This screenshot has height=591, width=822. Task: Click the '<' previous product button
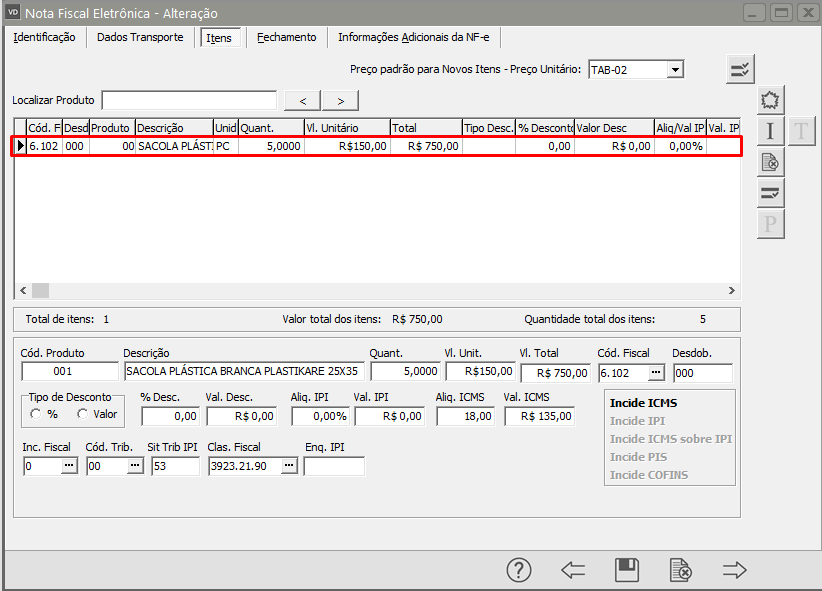coord(302,100)
